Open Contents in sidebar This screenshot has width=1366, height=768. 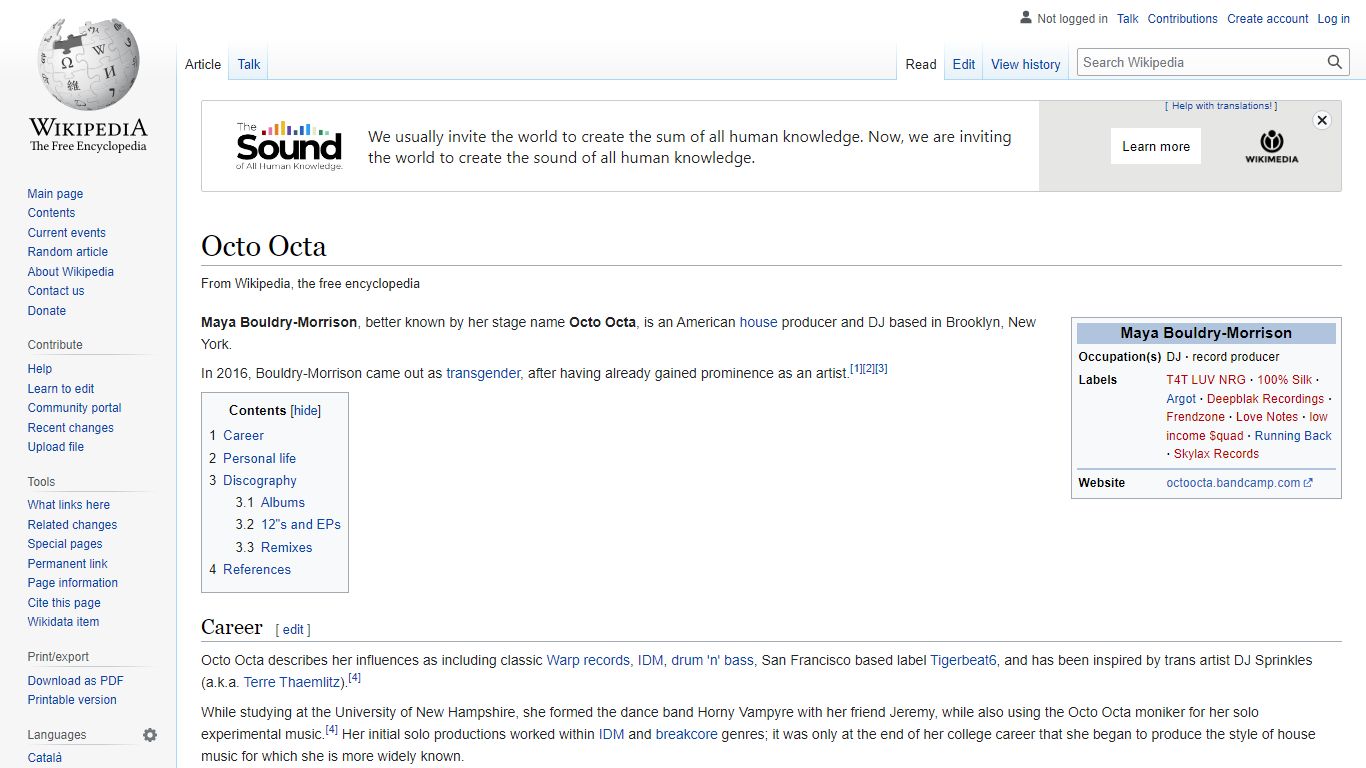coord(51,213)
